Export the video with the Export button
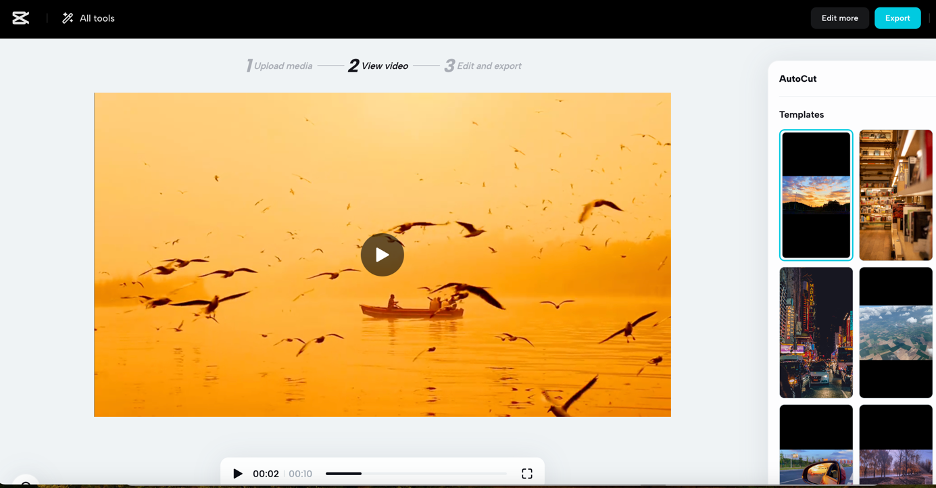Image resolution: width=936 pixels, height=488 pixels. coord(897,18)
